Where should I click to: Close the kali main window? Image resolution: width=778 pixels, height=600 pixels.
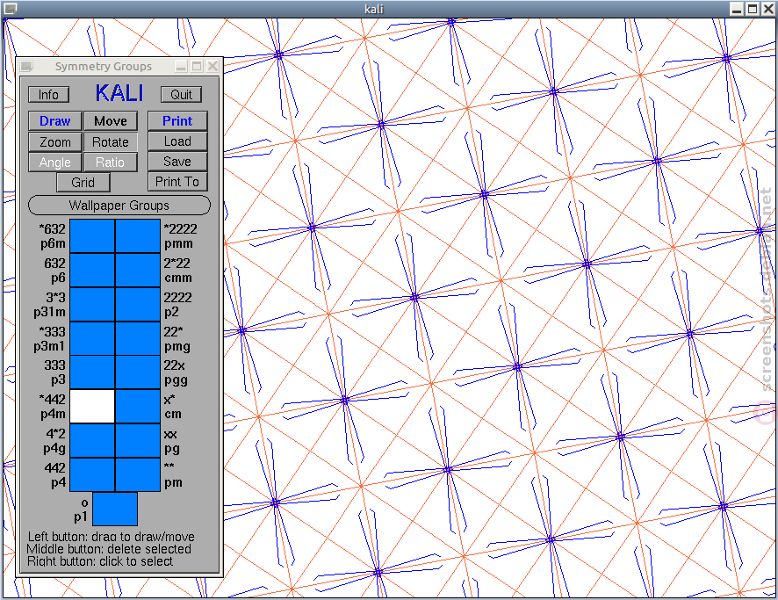coord(768,8)
